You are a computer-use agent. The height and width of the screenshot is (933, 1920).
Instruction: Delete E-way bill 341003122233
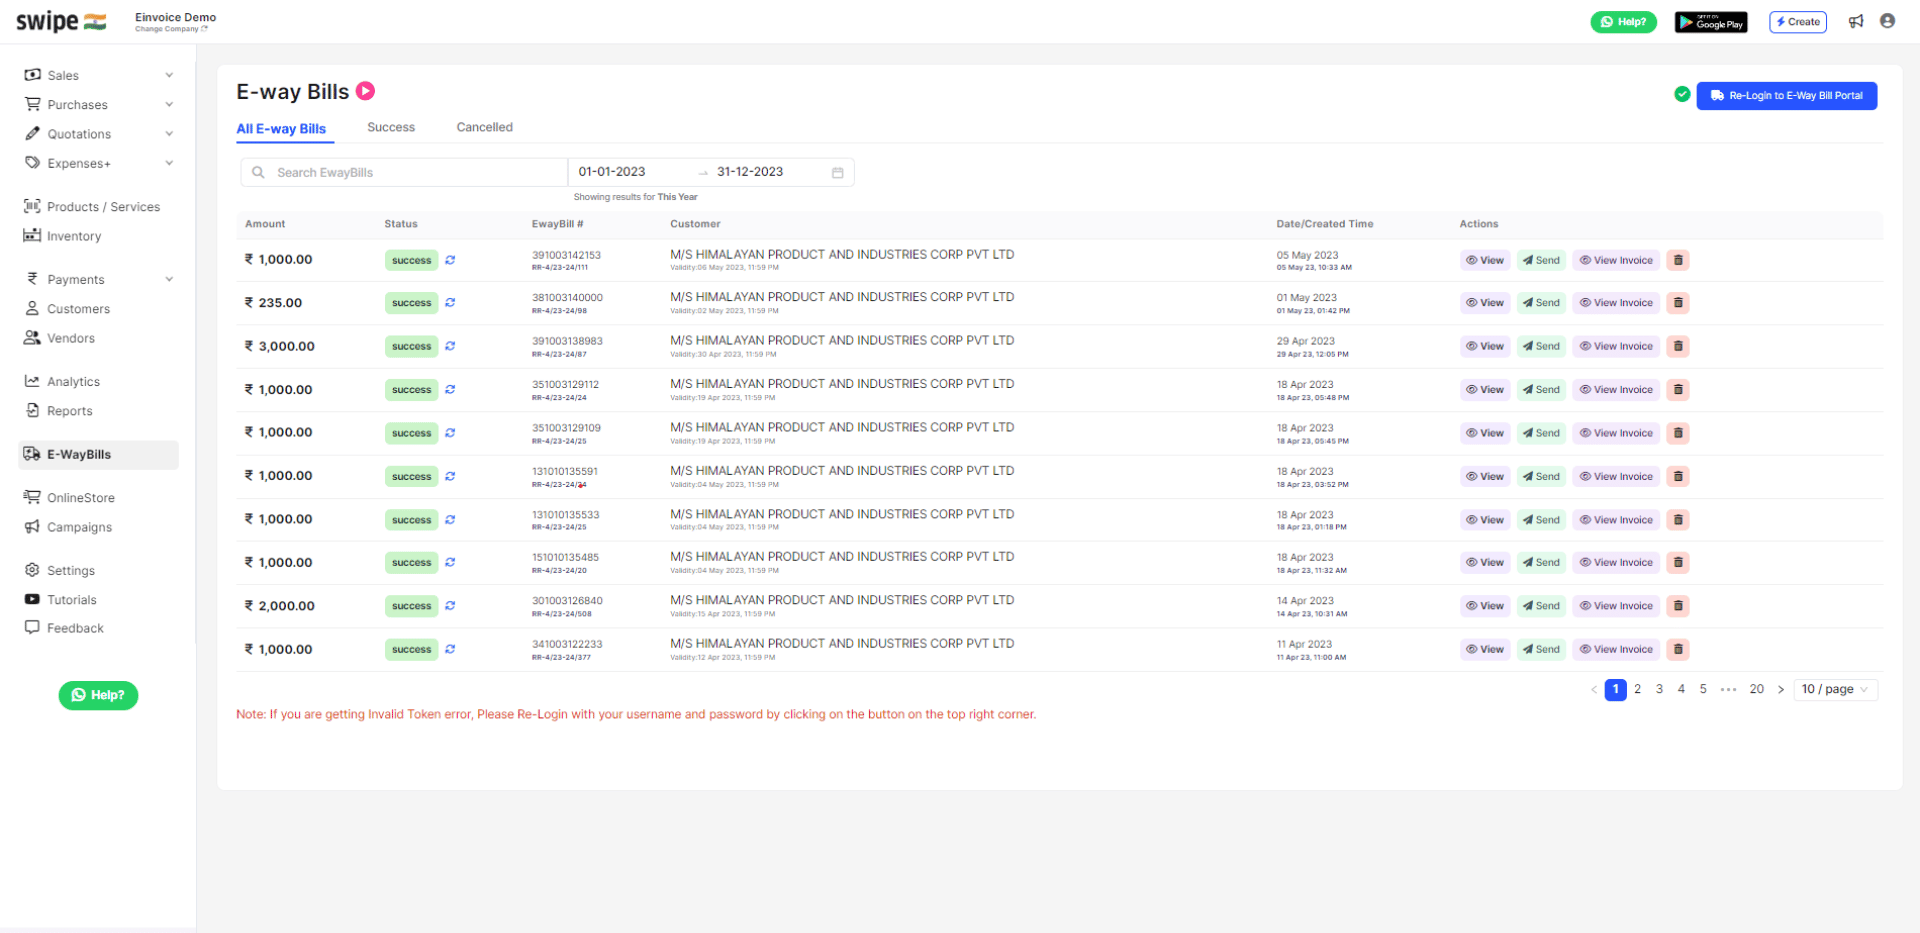coord(1678,650)
